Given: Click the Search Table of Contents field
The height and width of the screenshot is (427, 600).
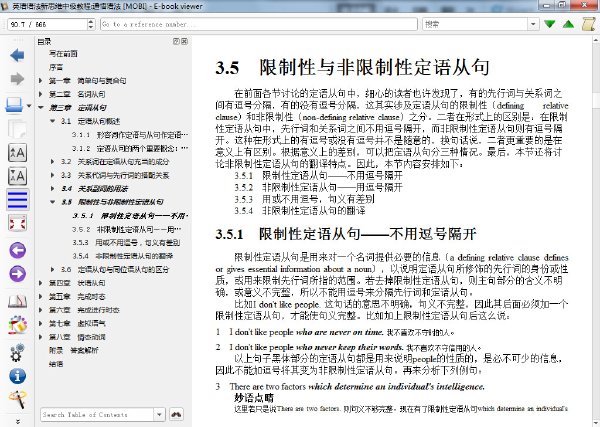Looking at the screenshot, I should [97, 414].
